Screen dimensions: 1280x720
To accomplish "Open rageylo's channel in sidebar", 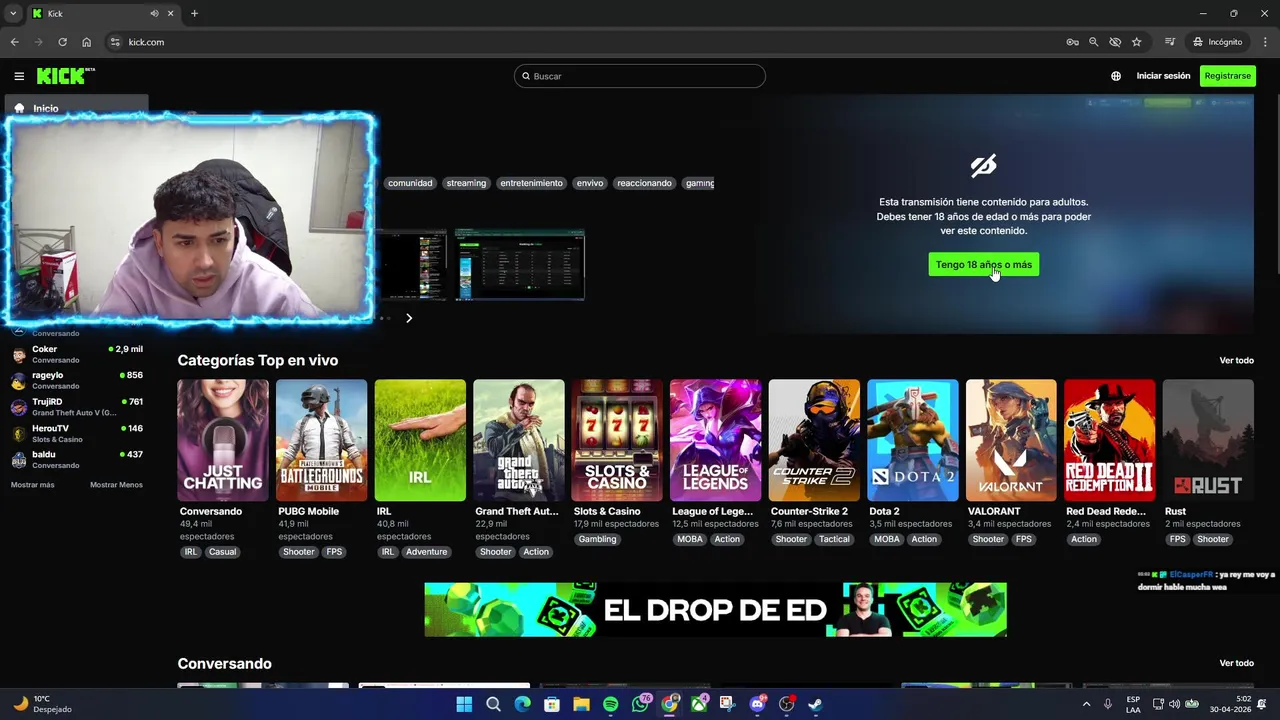I will (76, 380).
